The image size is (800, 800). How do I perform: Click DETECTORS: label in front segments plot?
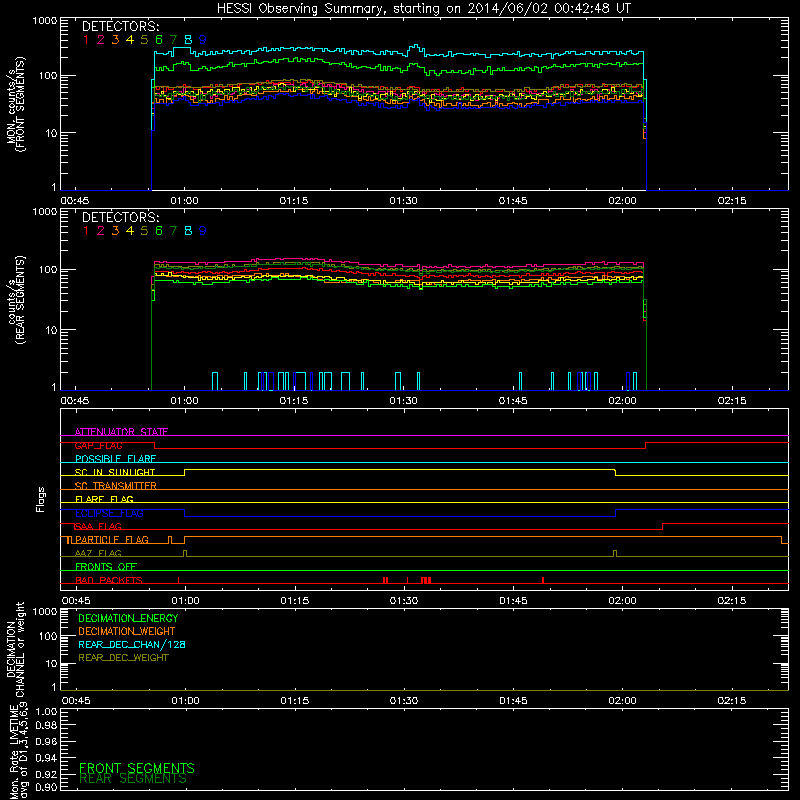tap(120, 27)
